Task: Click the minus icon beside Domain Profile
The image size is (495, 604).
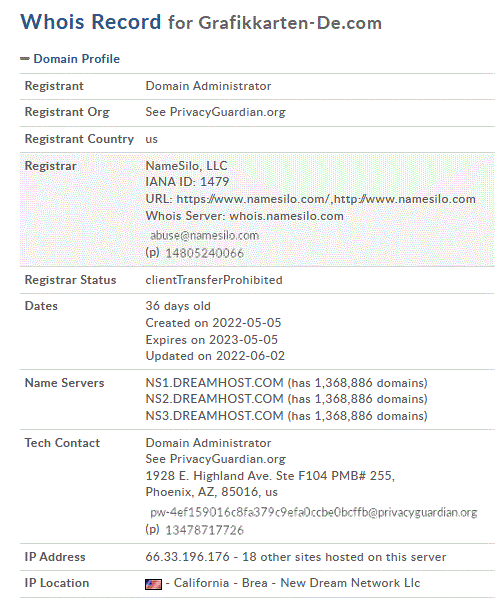Action: pos(25,59)
